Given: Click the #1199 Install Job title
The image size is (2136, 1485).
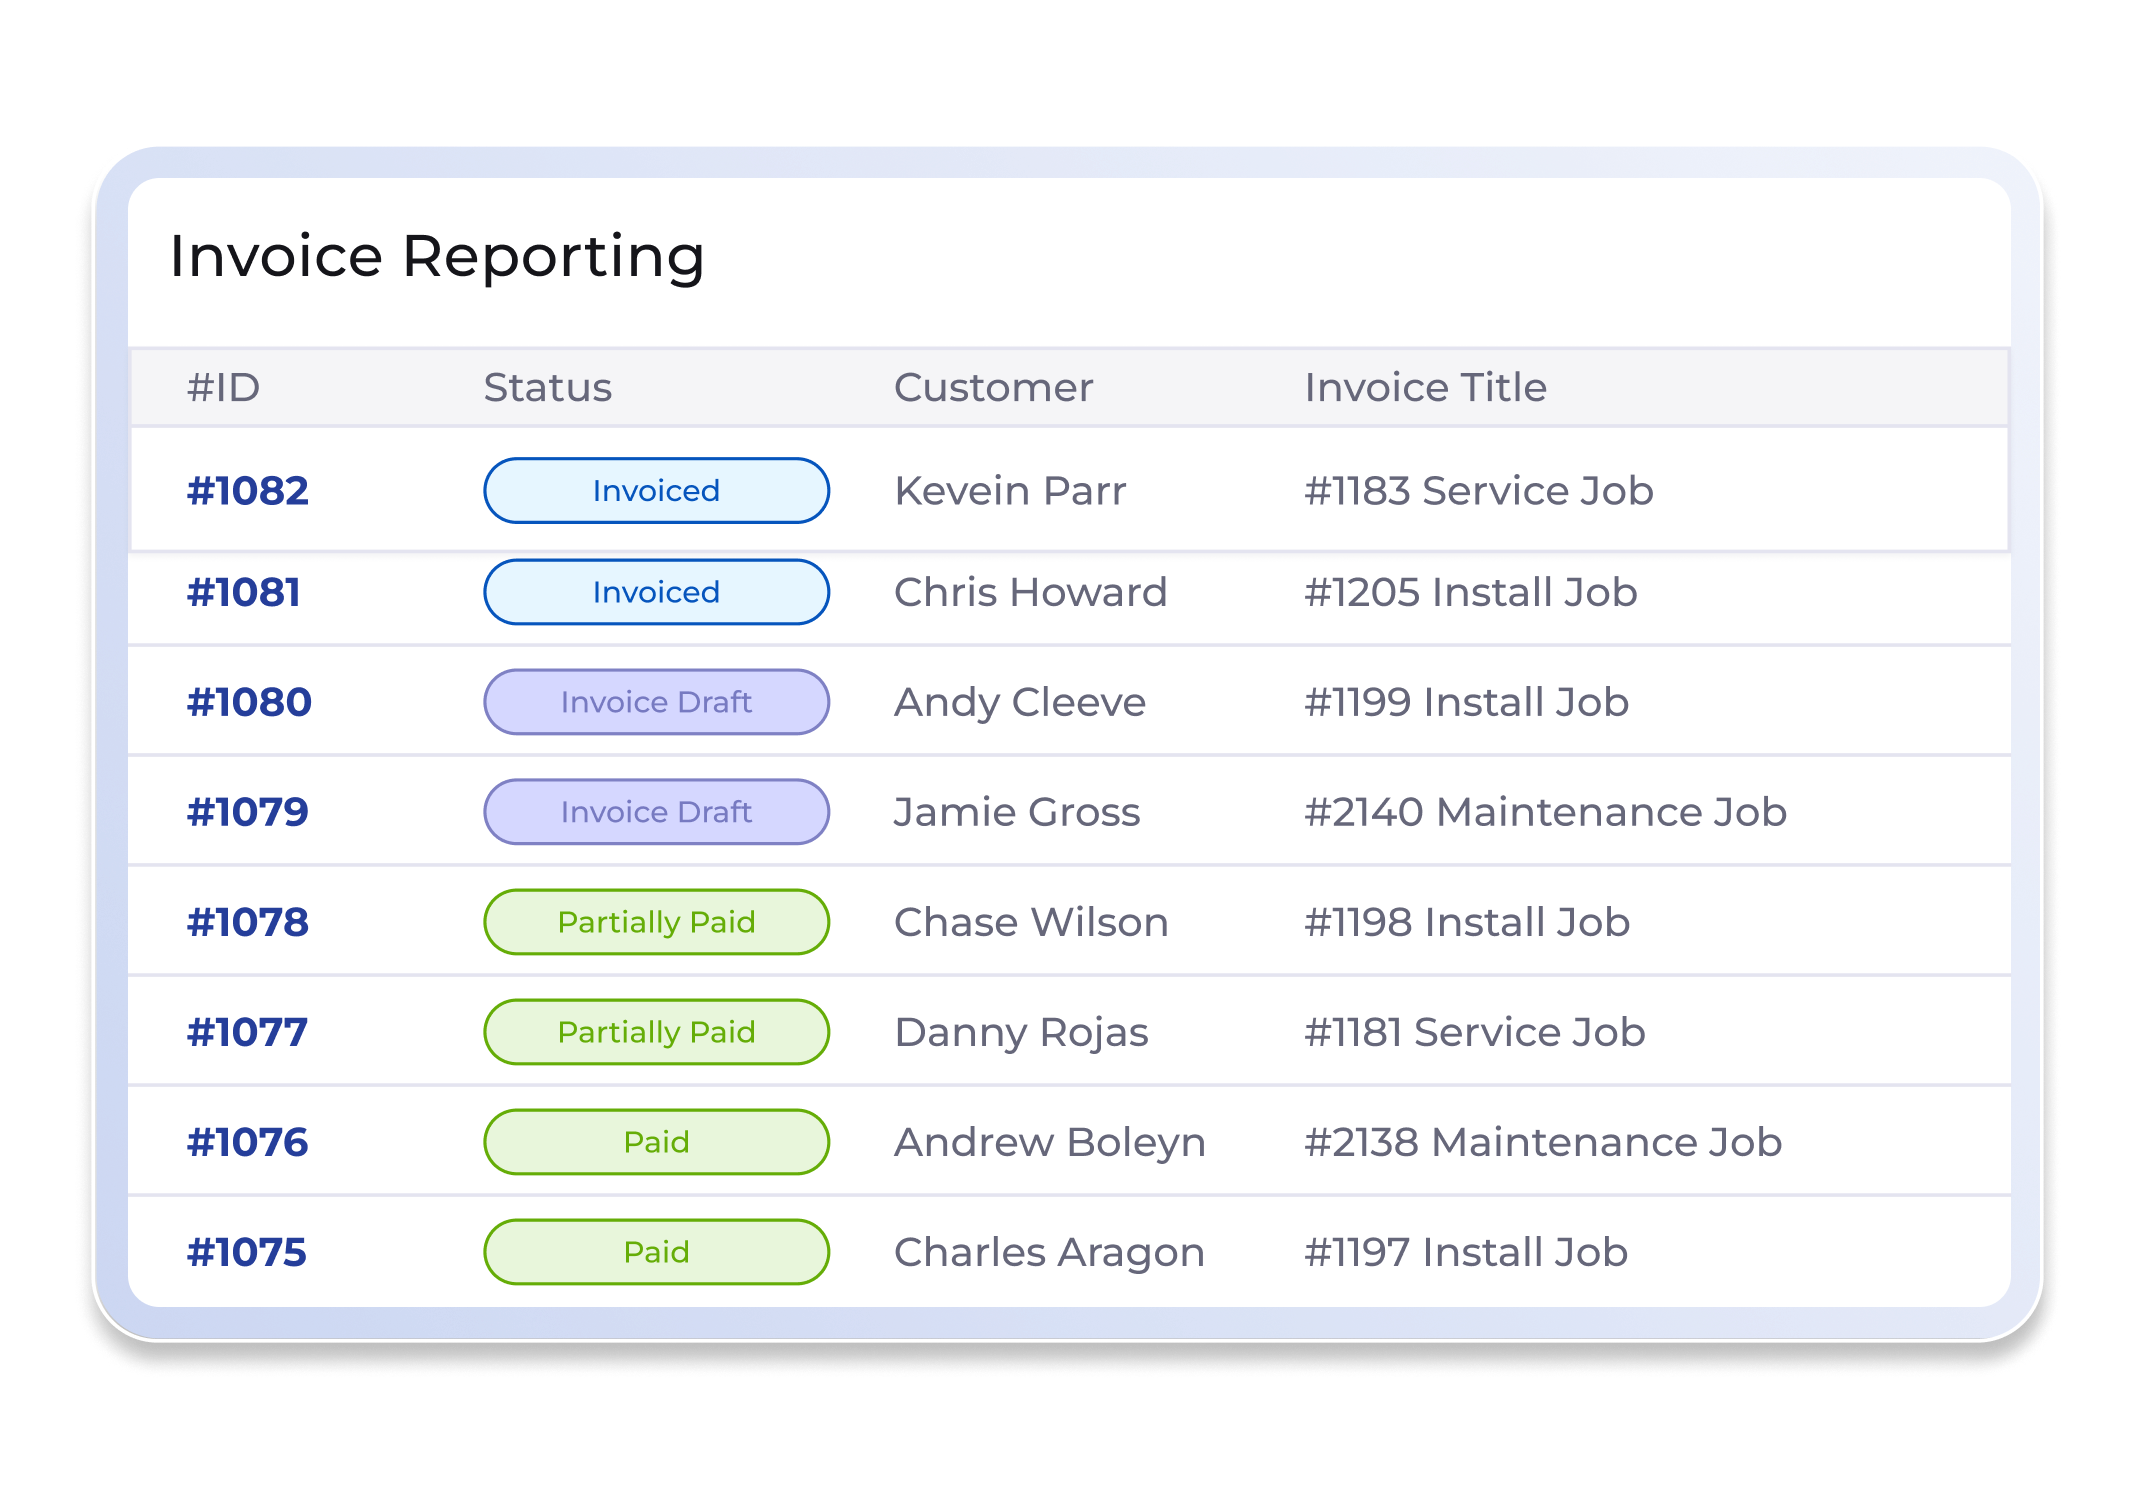Looking at the screenshot, I should [x=1467, y=703].
